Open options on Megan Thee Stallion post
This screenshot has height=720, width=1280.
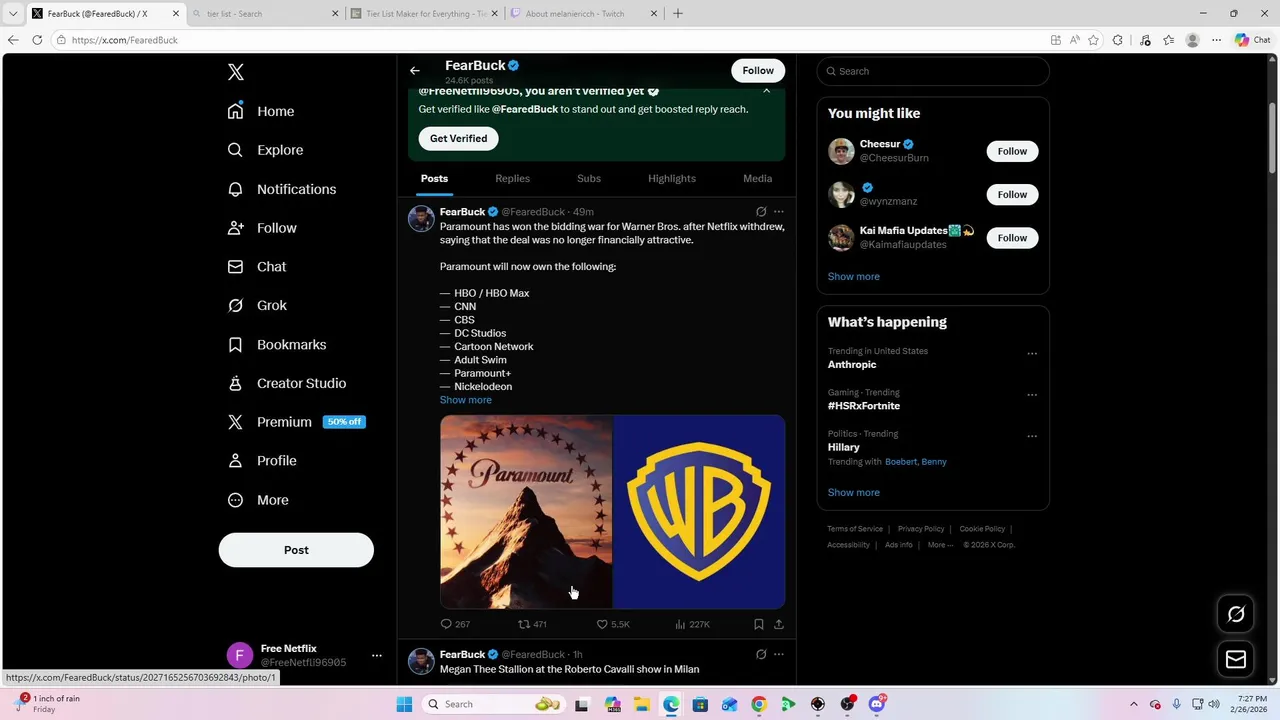click(x=779, y=655)
